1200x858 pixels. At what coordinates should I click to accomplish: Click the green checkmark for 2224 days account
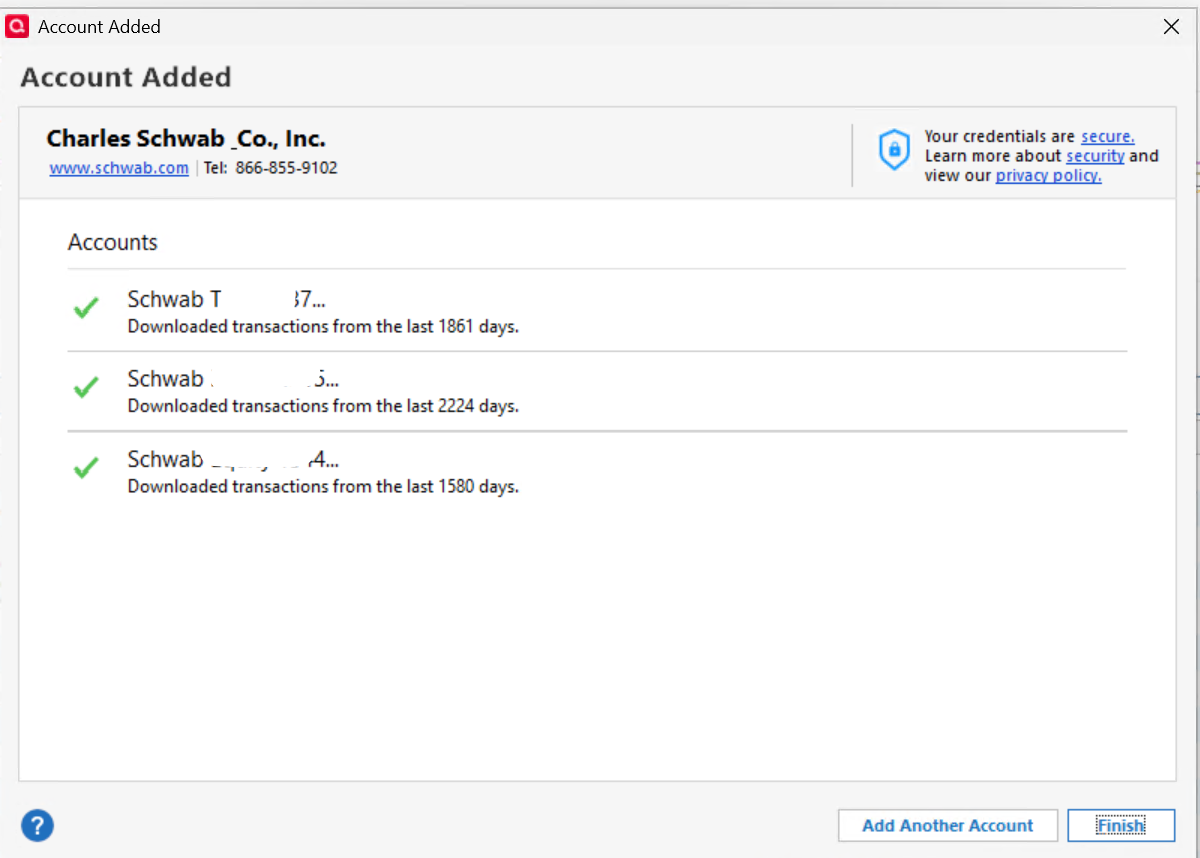point(86,387)
